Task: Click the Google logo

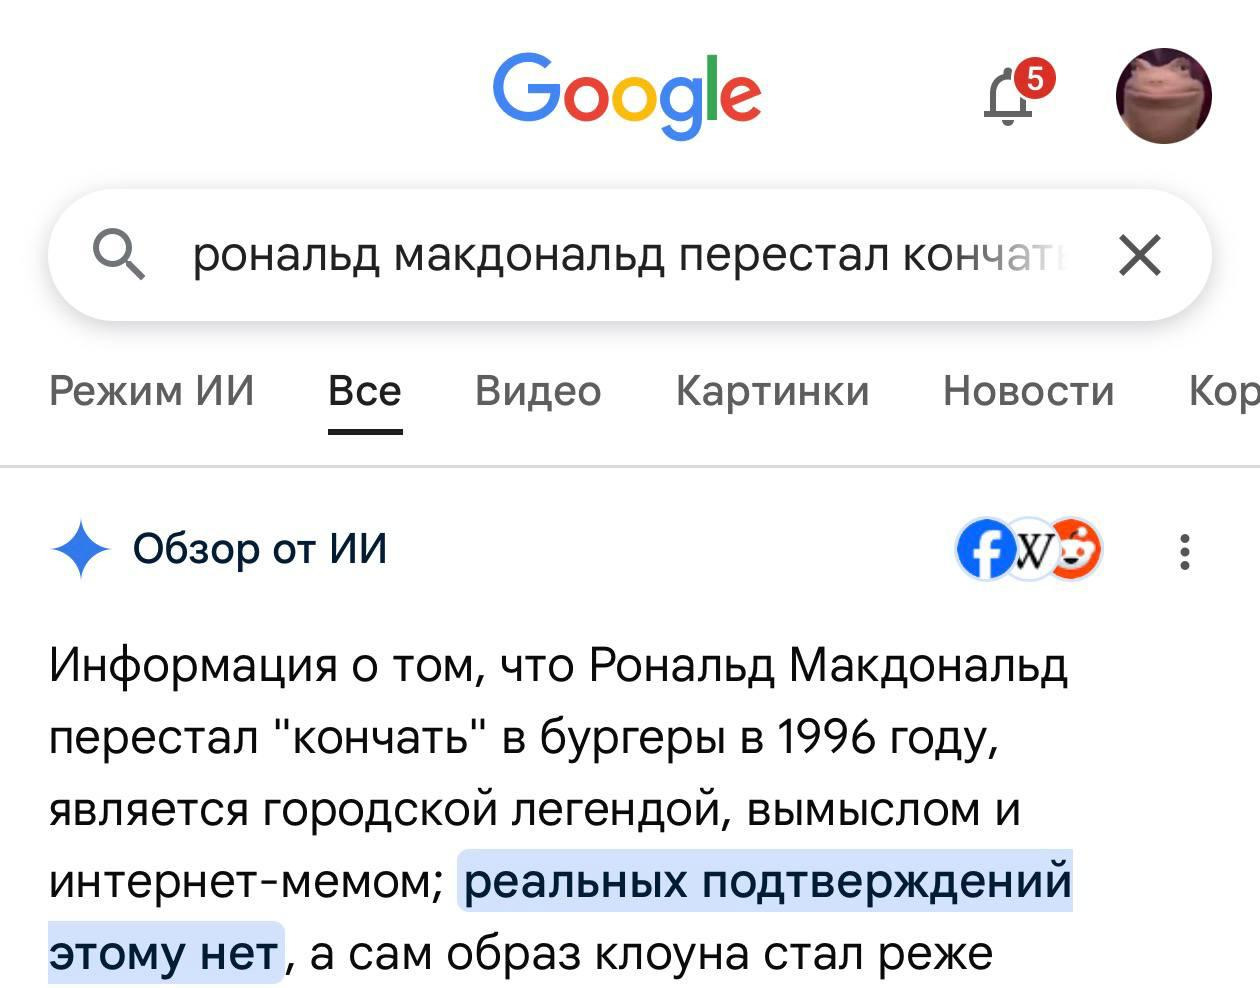Action: 627,94
